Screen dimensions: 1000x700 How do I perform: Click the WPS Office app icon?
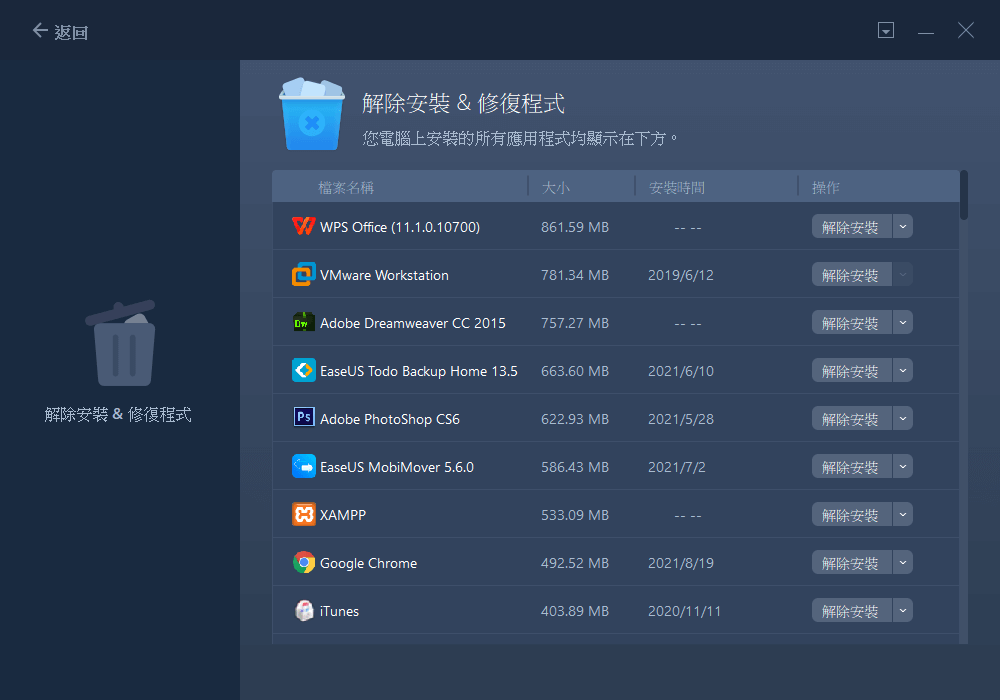click(303, 227)
